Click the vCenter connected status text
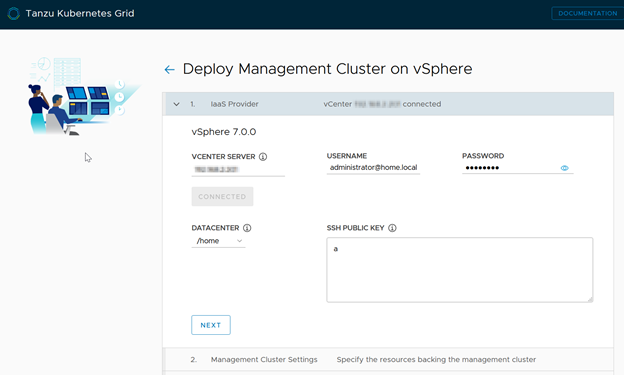Image resolution: width=624 pixels, height=375 pixels. coord(382,104)
